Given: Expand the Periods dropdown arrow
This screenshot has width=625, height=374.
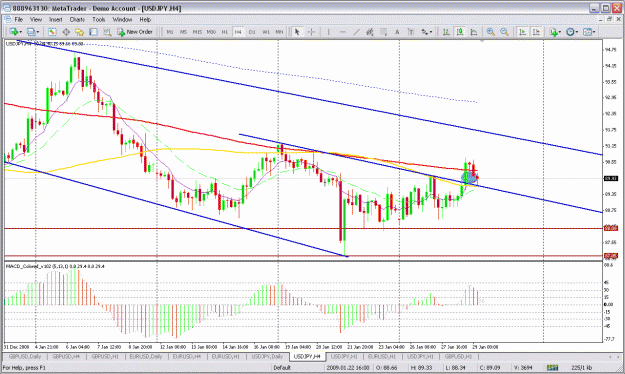Looking at the screenshot, I should 577,32.
